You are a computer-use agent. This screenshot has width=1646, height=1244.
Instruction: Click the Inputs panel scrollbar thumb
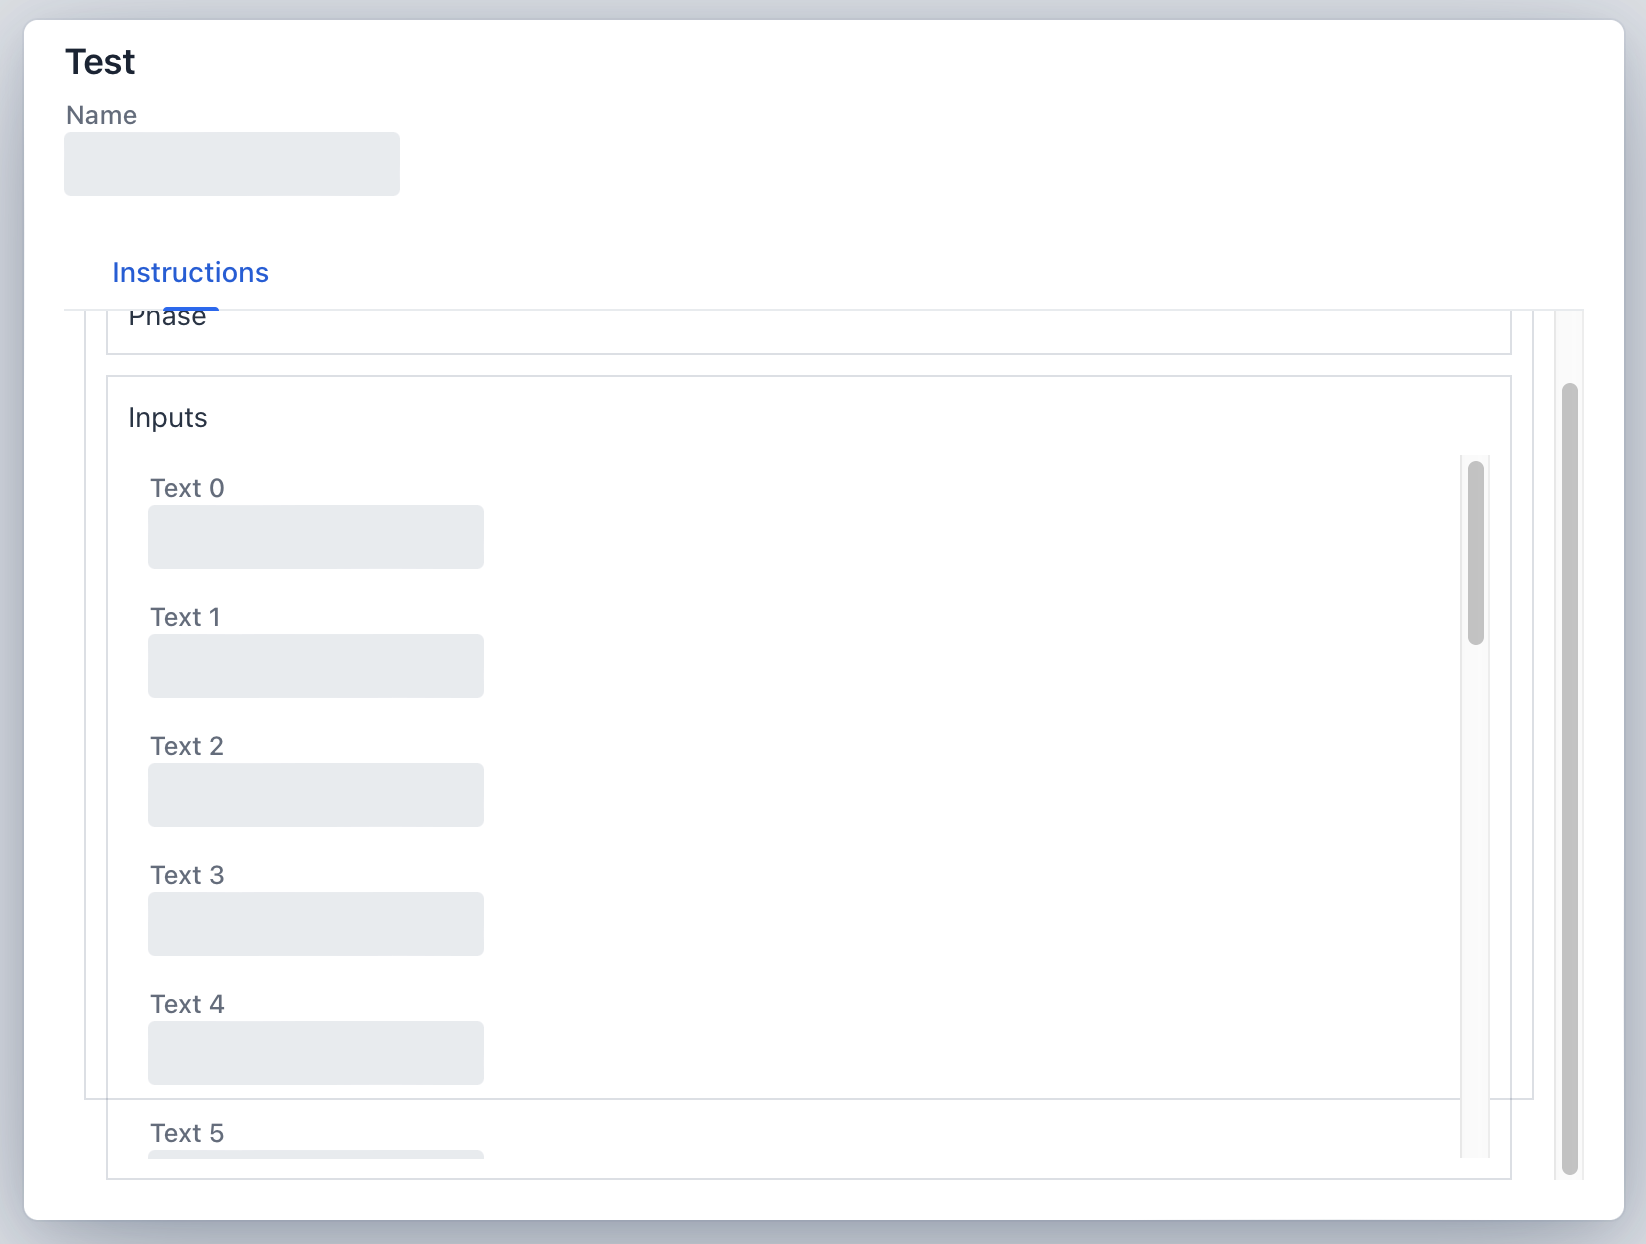click(x=1475, y=552)
